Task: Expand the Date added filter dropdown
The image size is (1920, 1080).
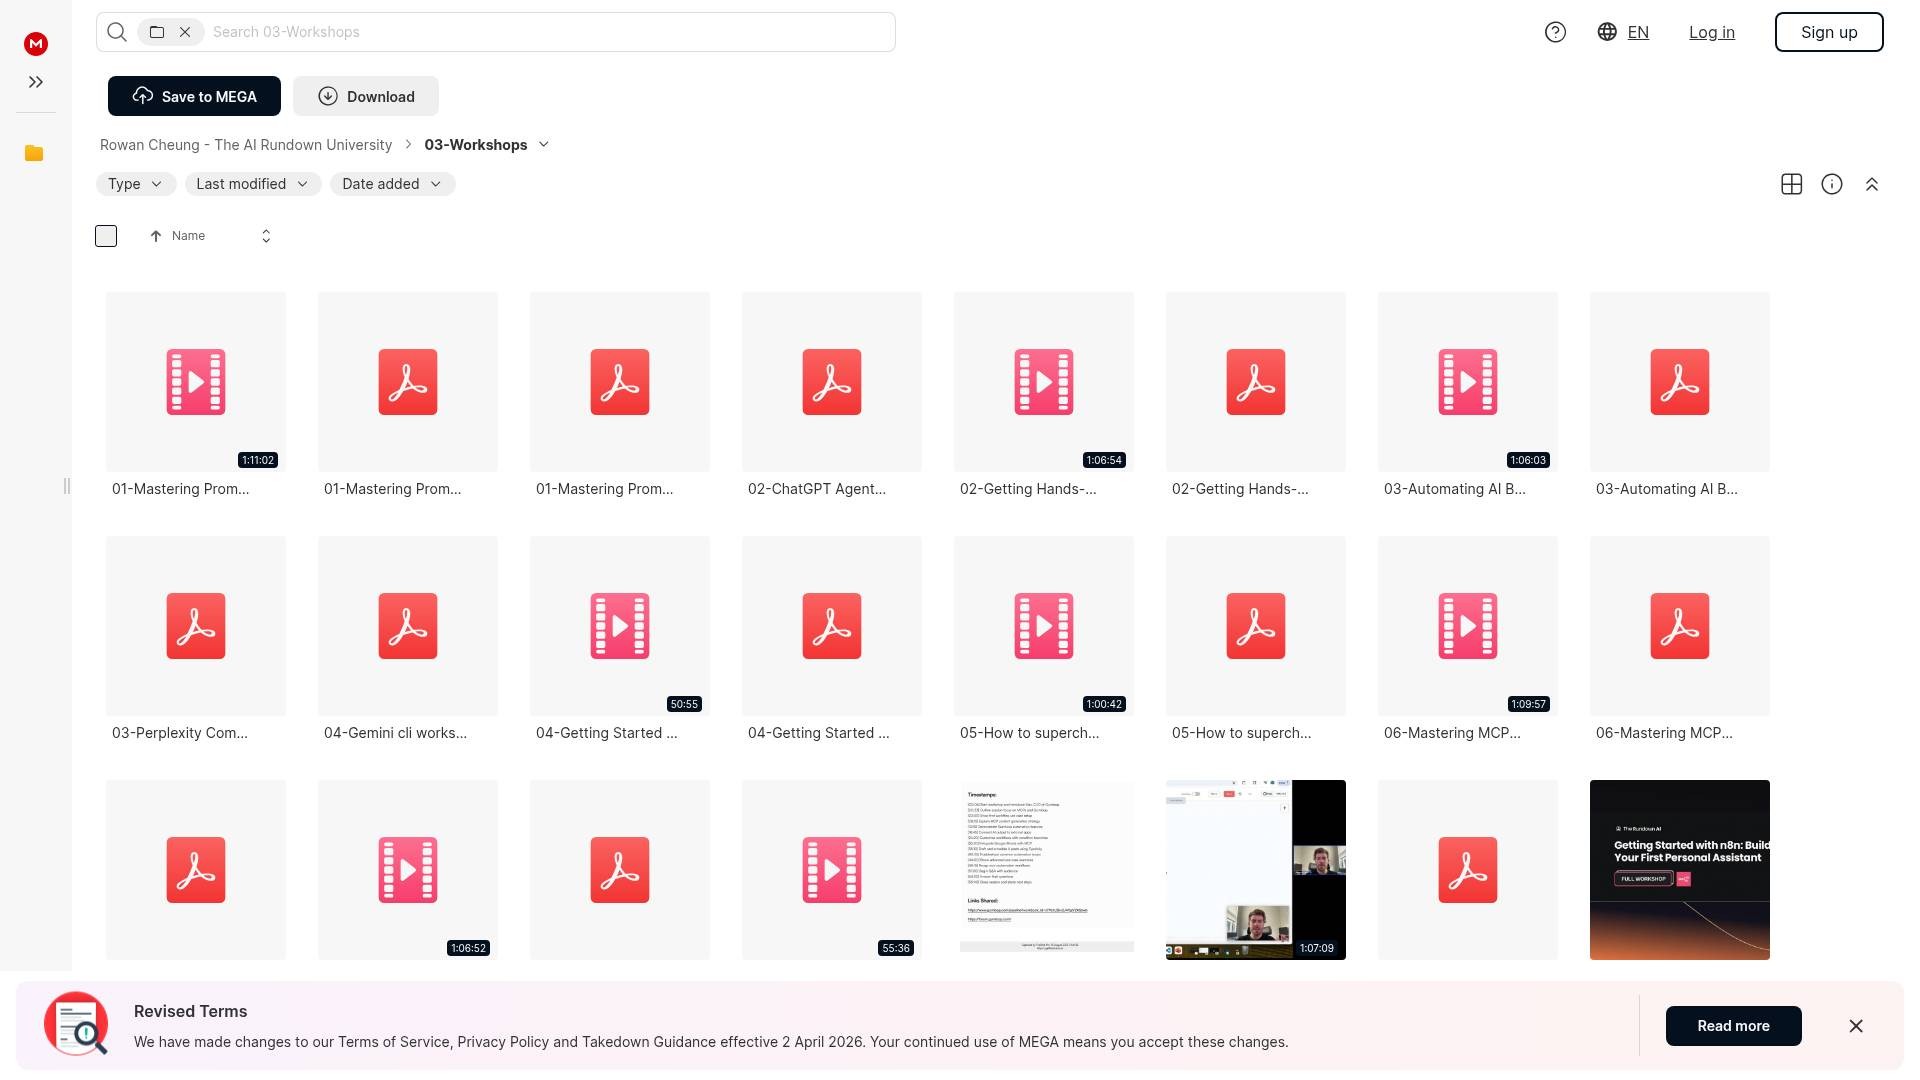Action: pos(392,184)
